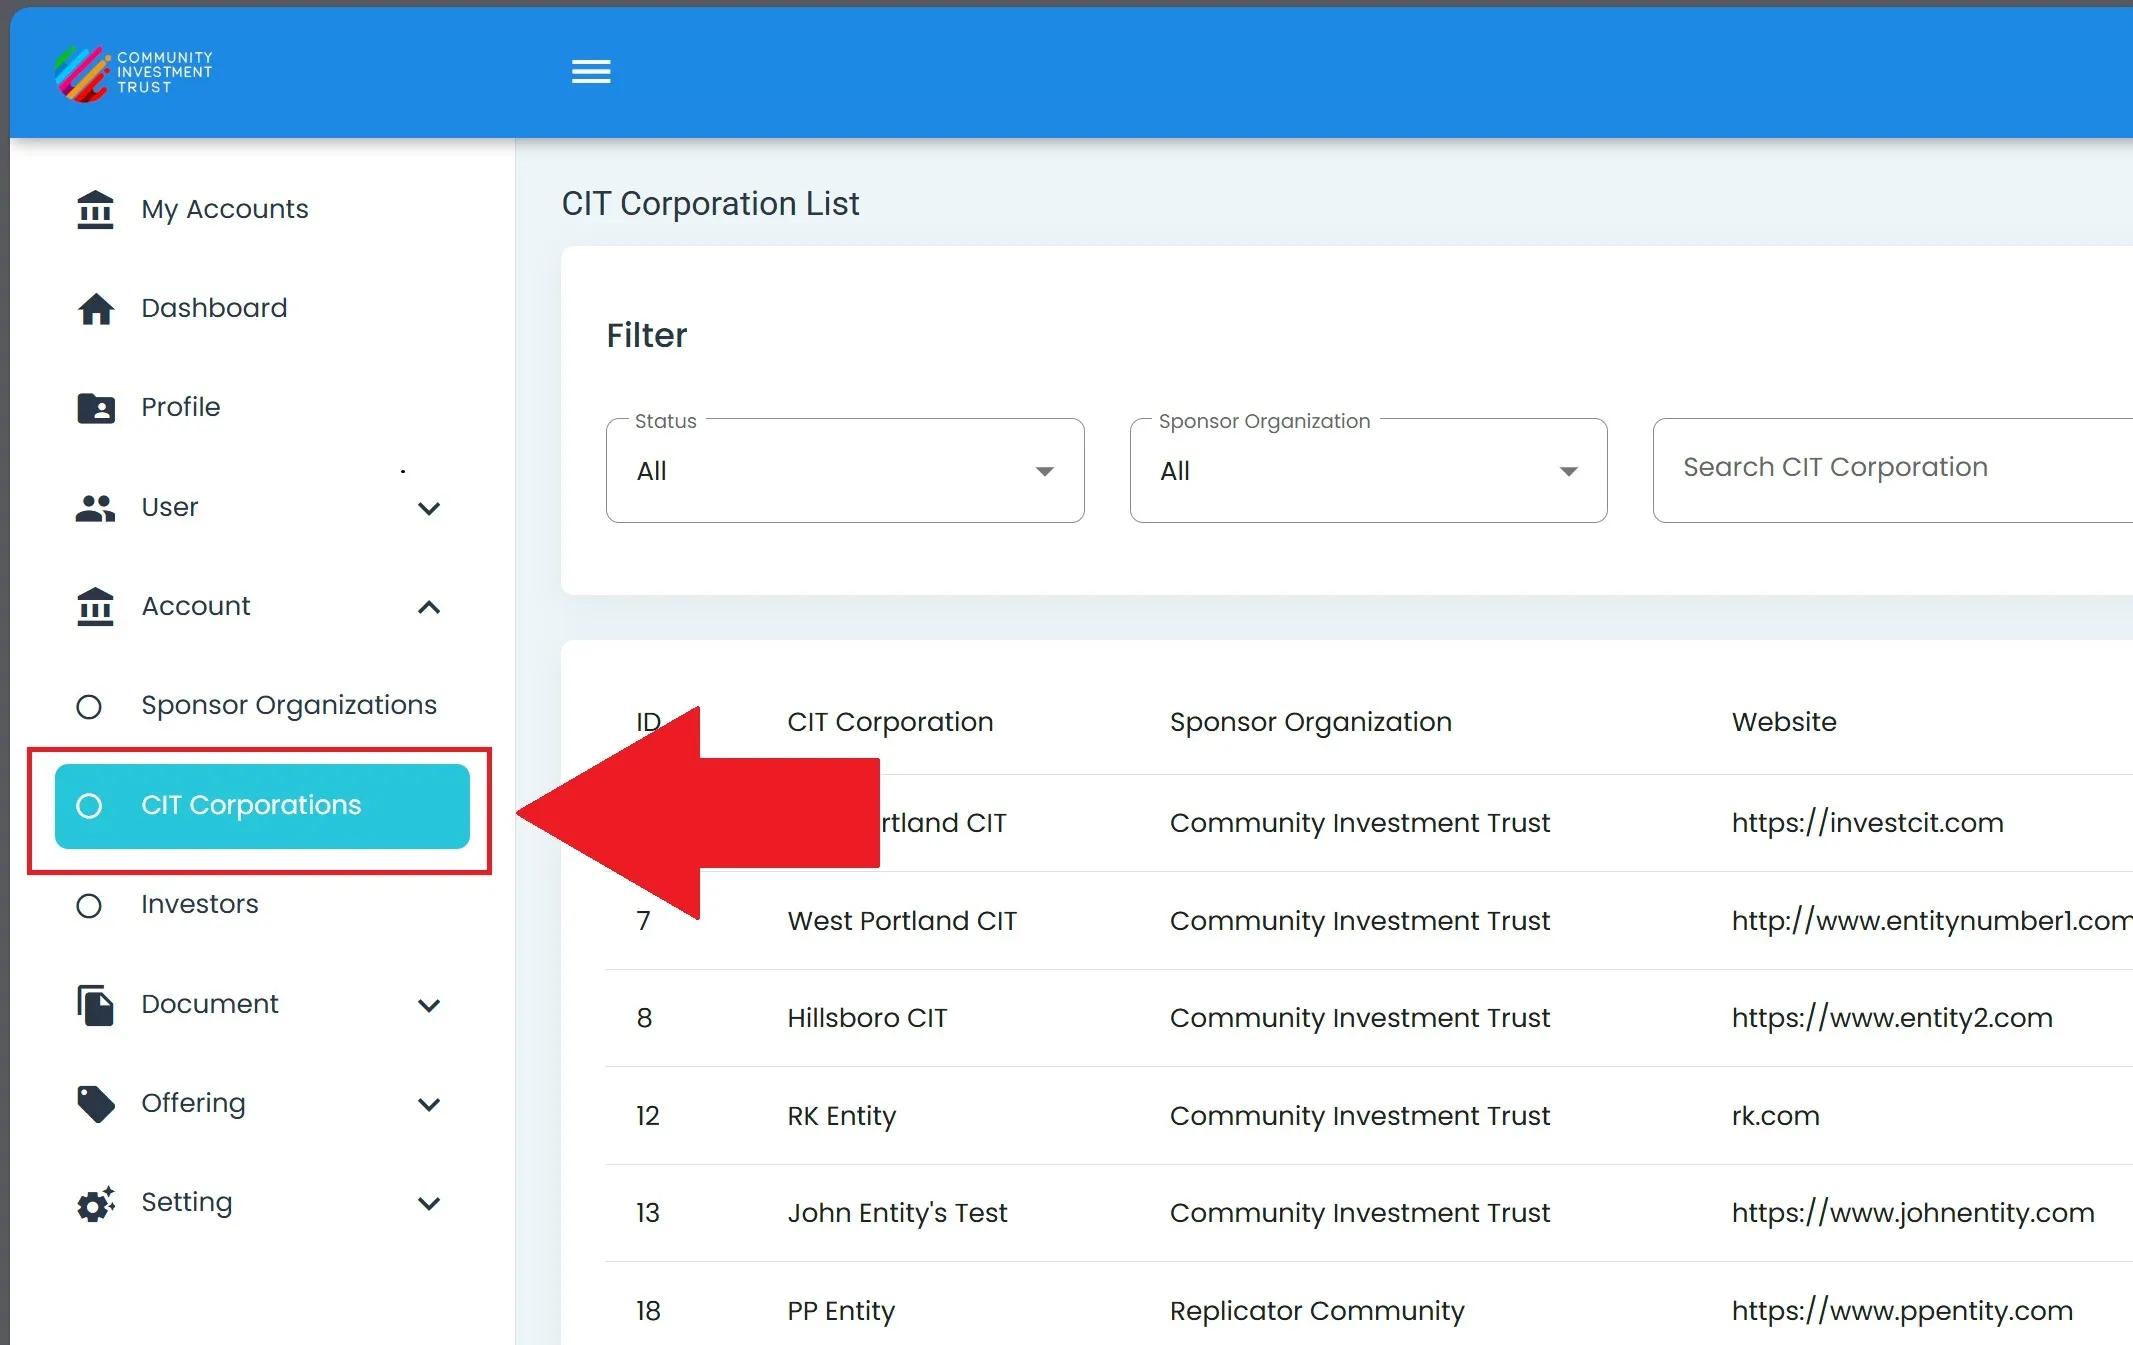2133x1345 pixels.
Task: Click the Offering tag icon
Action: [95, 1104]
